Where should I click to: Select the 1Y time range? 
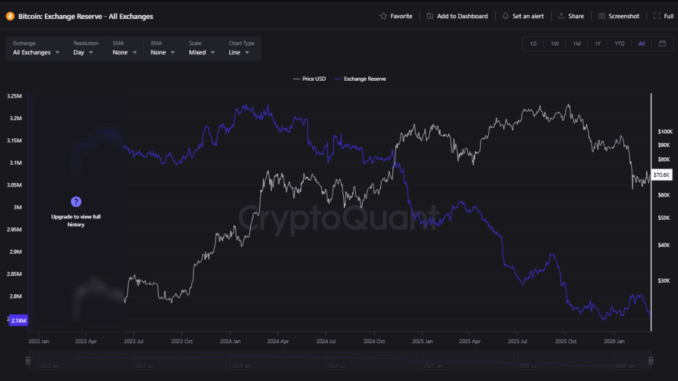[598, 44]
